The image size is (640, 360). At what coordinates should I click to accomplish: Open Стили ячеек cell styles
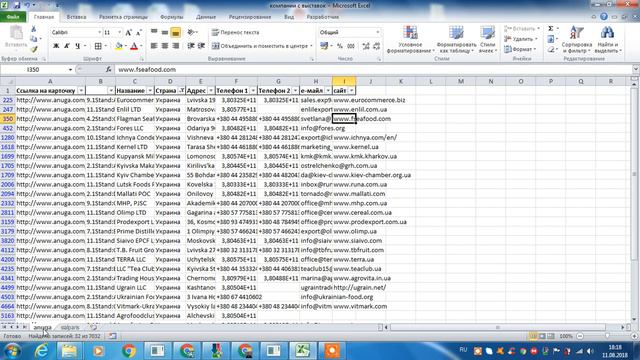tap(487, 39)
